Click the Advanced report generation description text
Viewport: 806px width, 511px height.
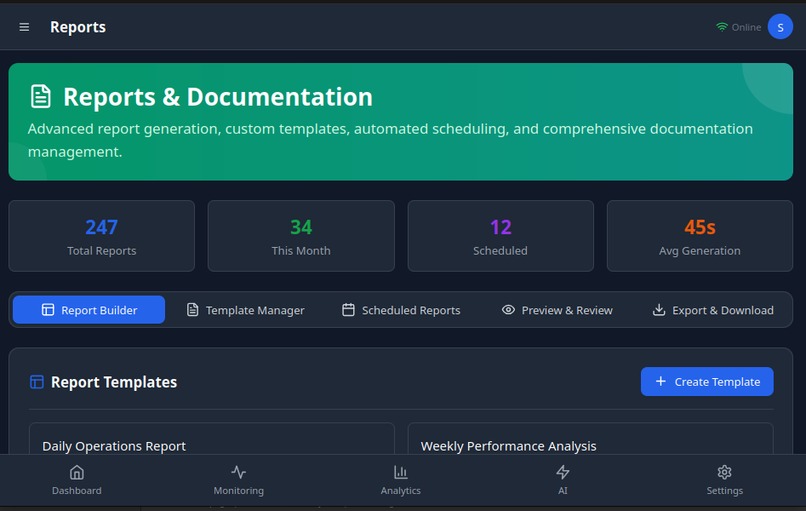tap(390, 140)
